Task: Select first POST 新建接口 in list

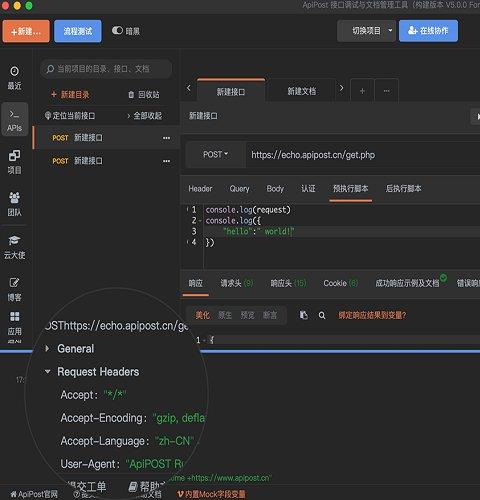Action: (x=107, y=138)
